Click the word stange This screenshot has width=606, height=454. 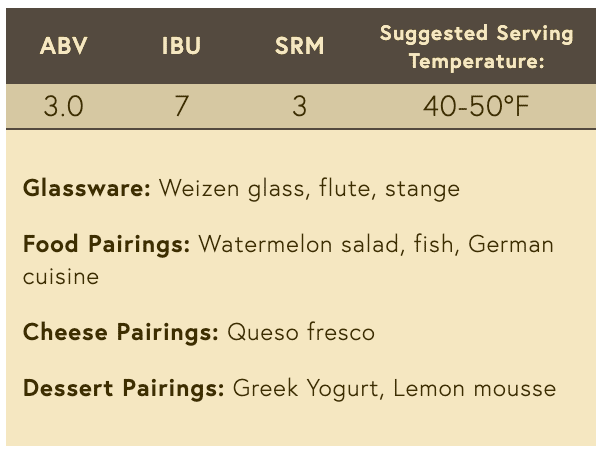(x=422, y=189)
